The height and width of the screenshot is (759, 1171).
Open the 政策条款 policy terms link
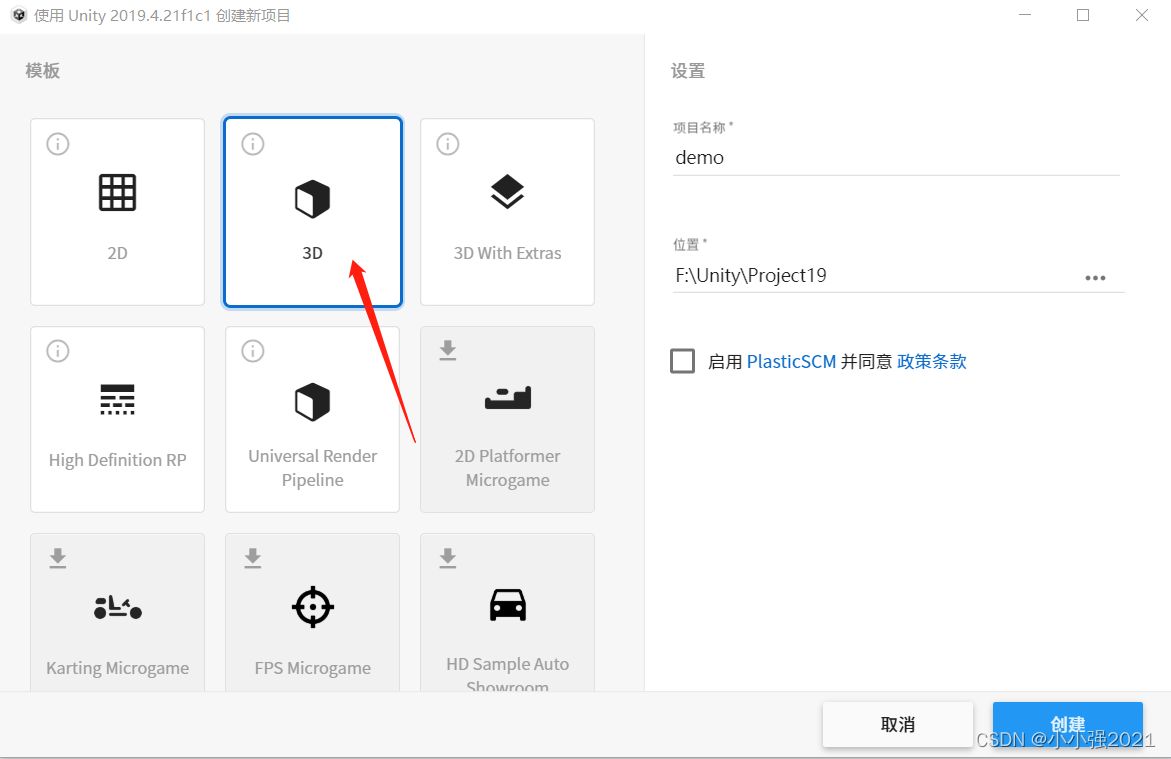coord(932,362)
